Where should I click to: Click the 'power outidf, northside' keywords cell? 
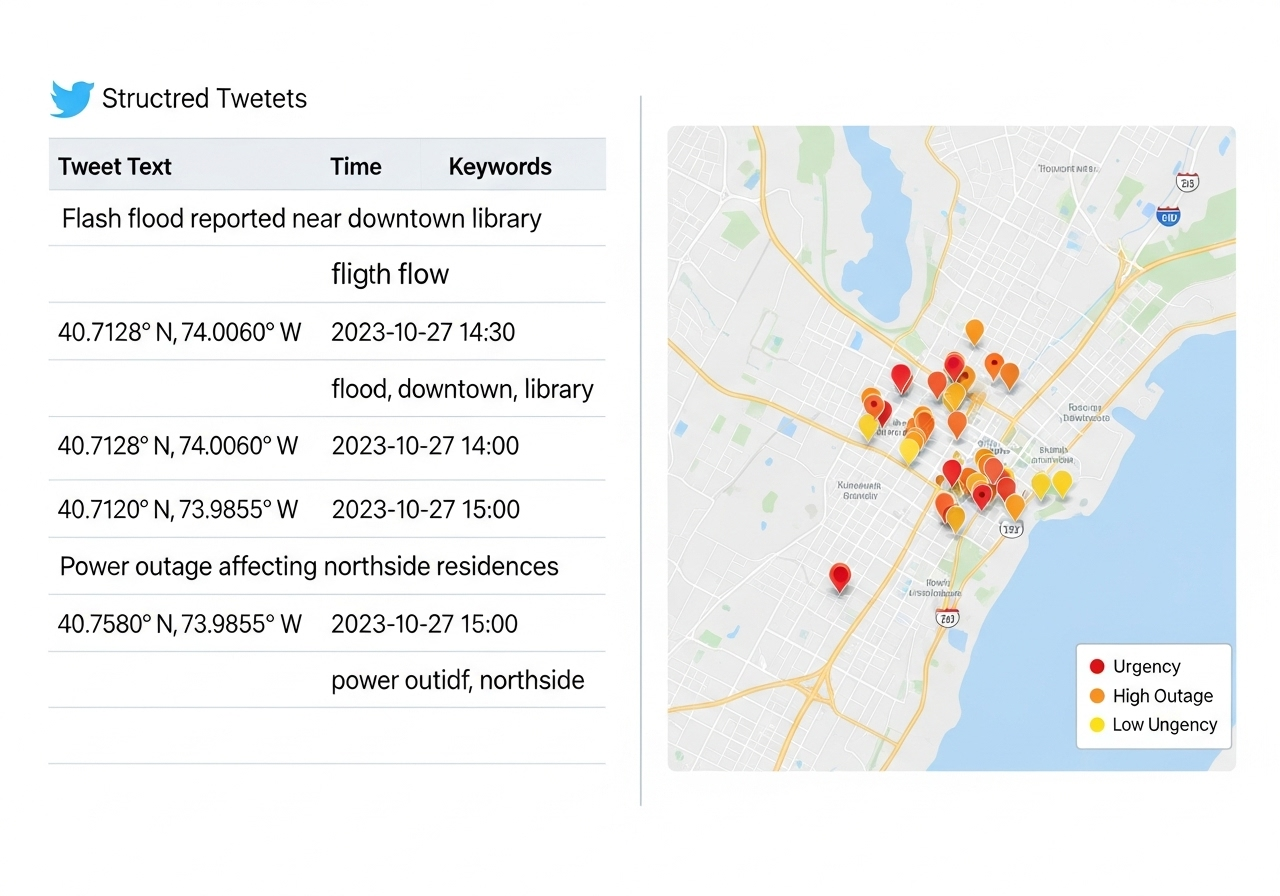click(457, 681)
